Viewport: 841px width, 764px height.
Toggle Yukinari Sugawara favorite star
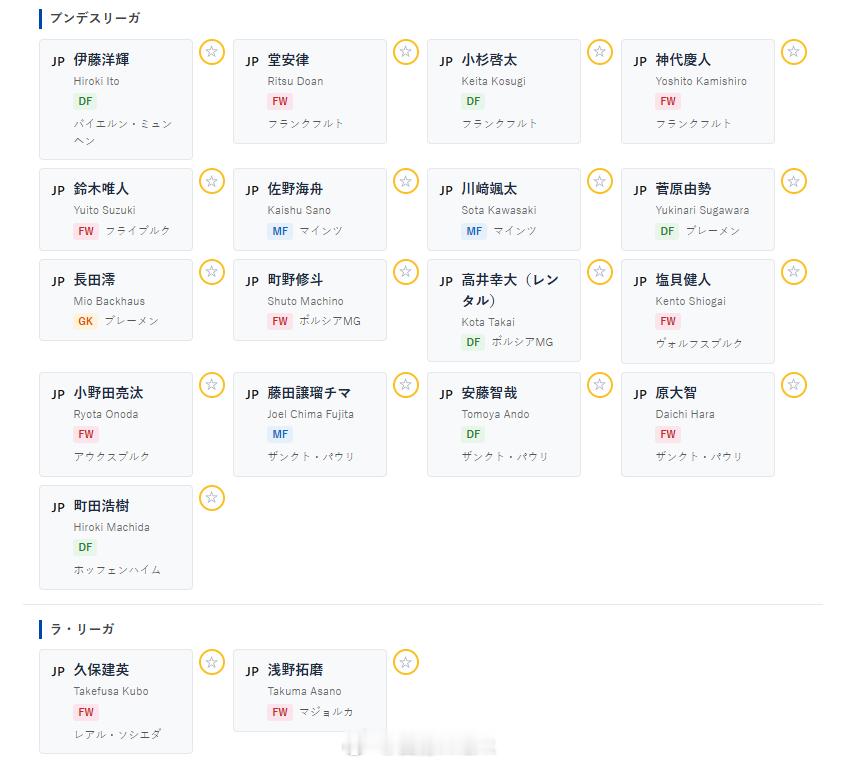pos(794,181)
